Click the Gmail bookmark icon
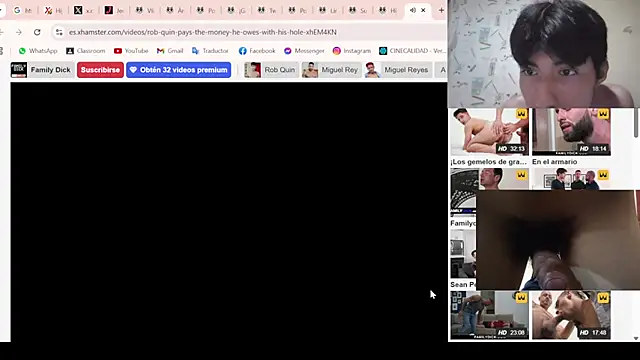 [x=160, y=51]
